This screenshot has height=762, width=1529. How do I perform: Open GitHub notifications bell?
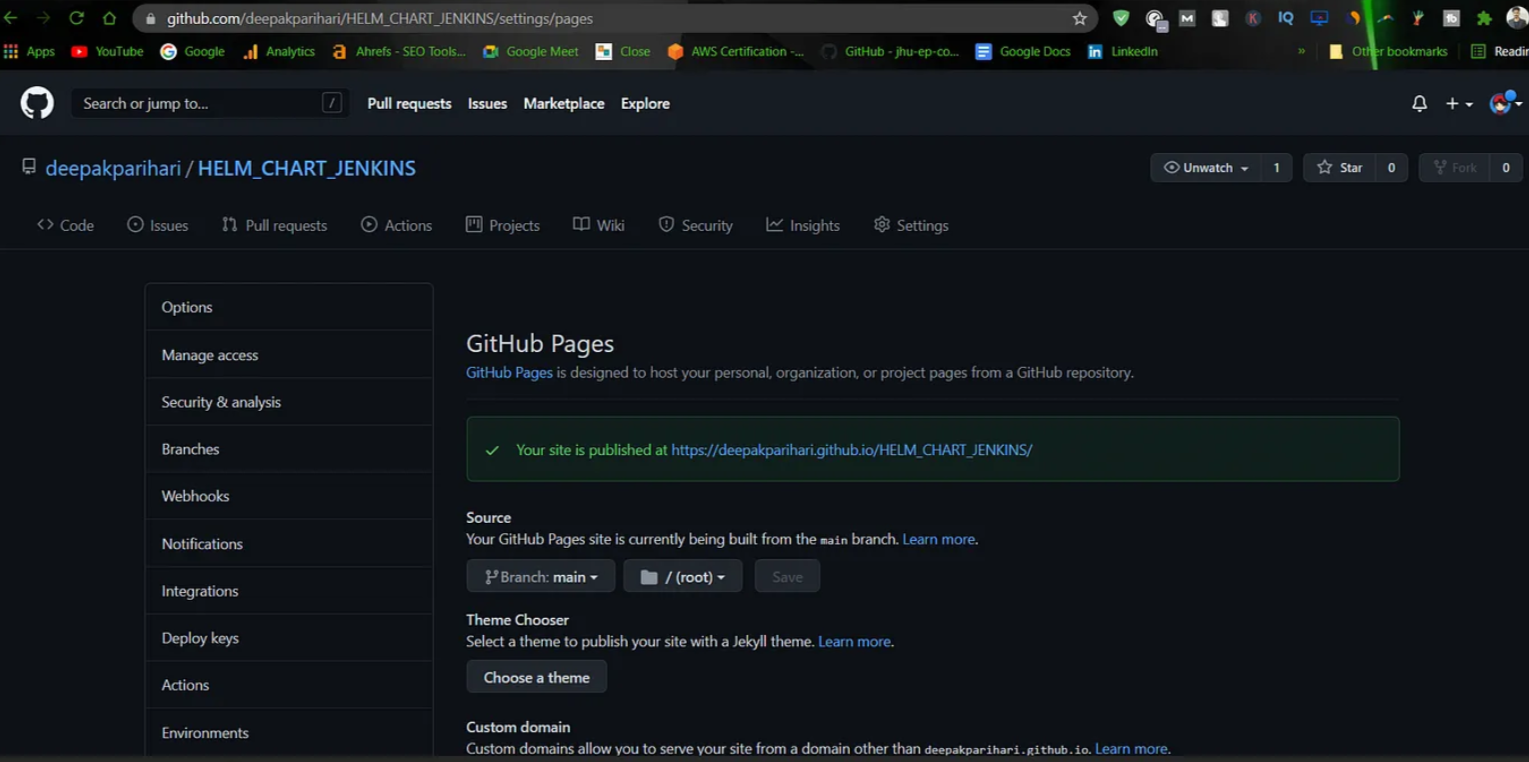(x=1419, y=103)
